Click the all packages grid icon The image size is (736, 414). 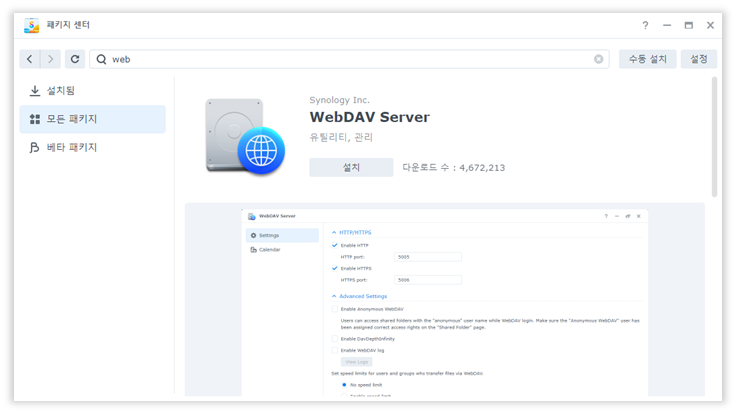click(35, 119)
